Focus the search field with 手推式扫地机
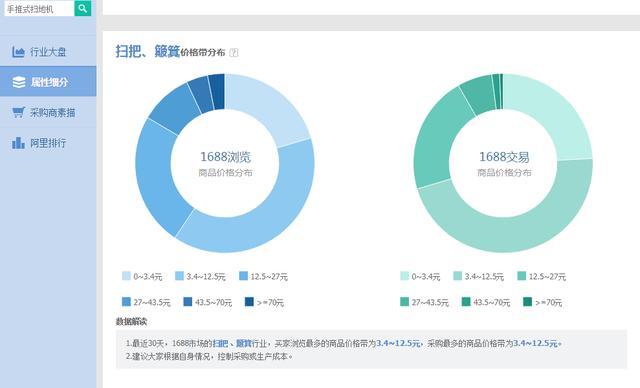 coord(39,9)
